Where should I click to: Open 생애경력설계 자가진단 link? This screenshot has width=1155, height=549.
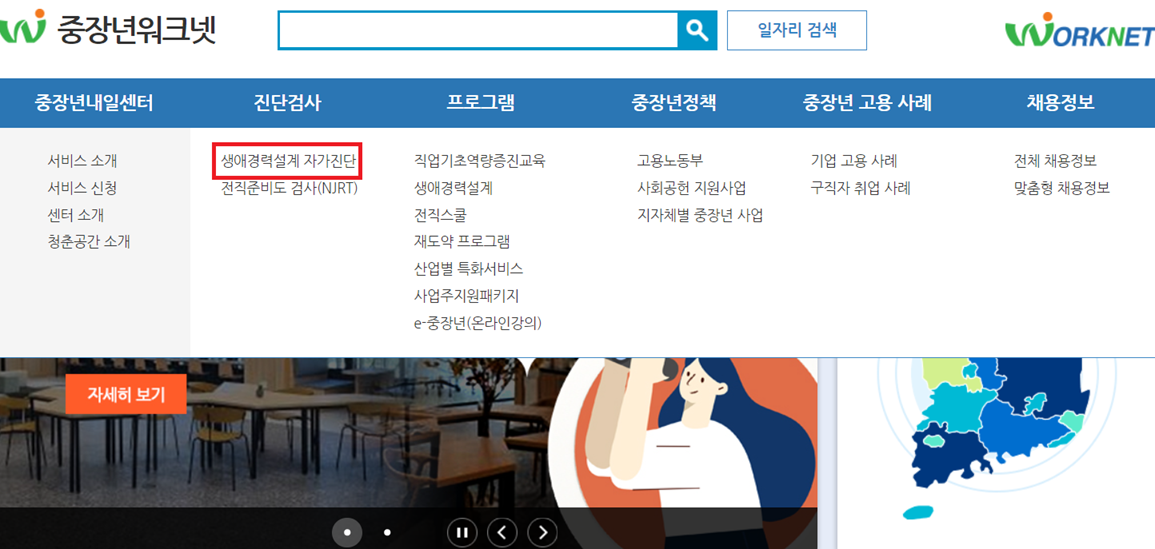pyautogui.click(x=289, y=161)
